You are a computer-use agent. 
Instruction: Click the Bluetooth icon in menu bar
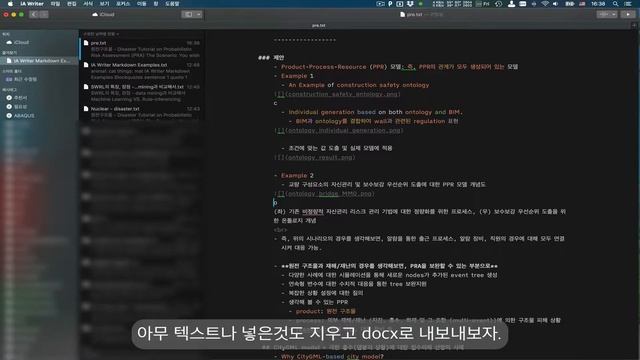click(534, 4)
